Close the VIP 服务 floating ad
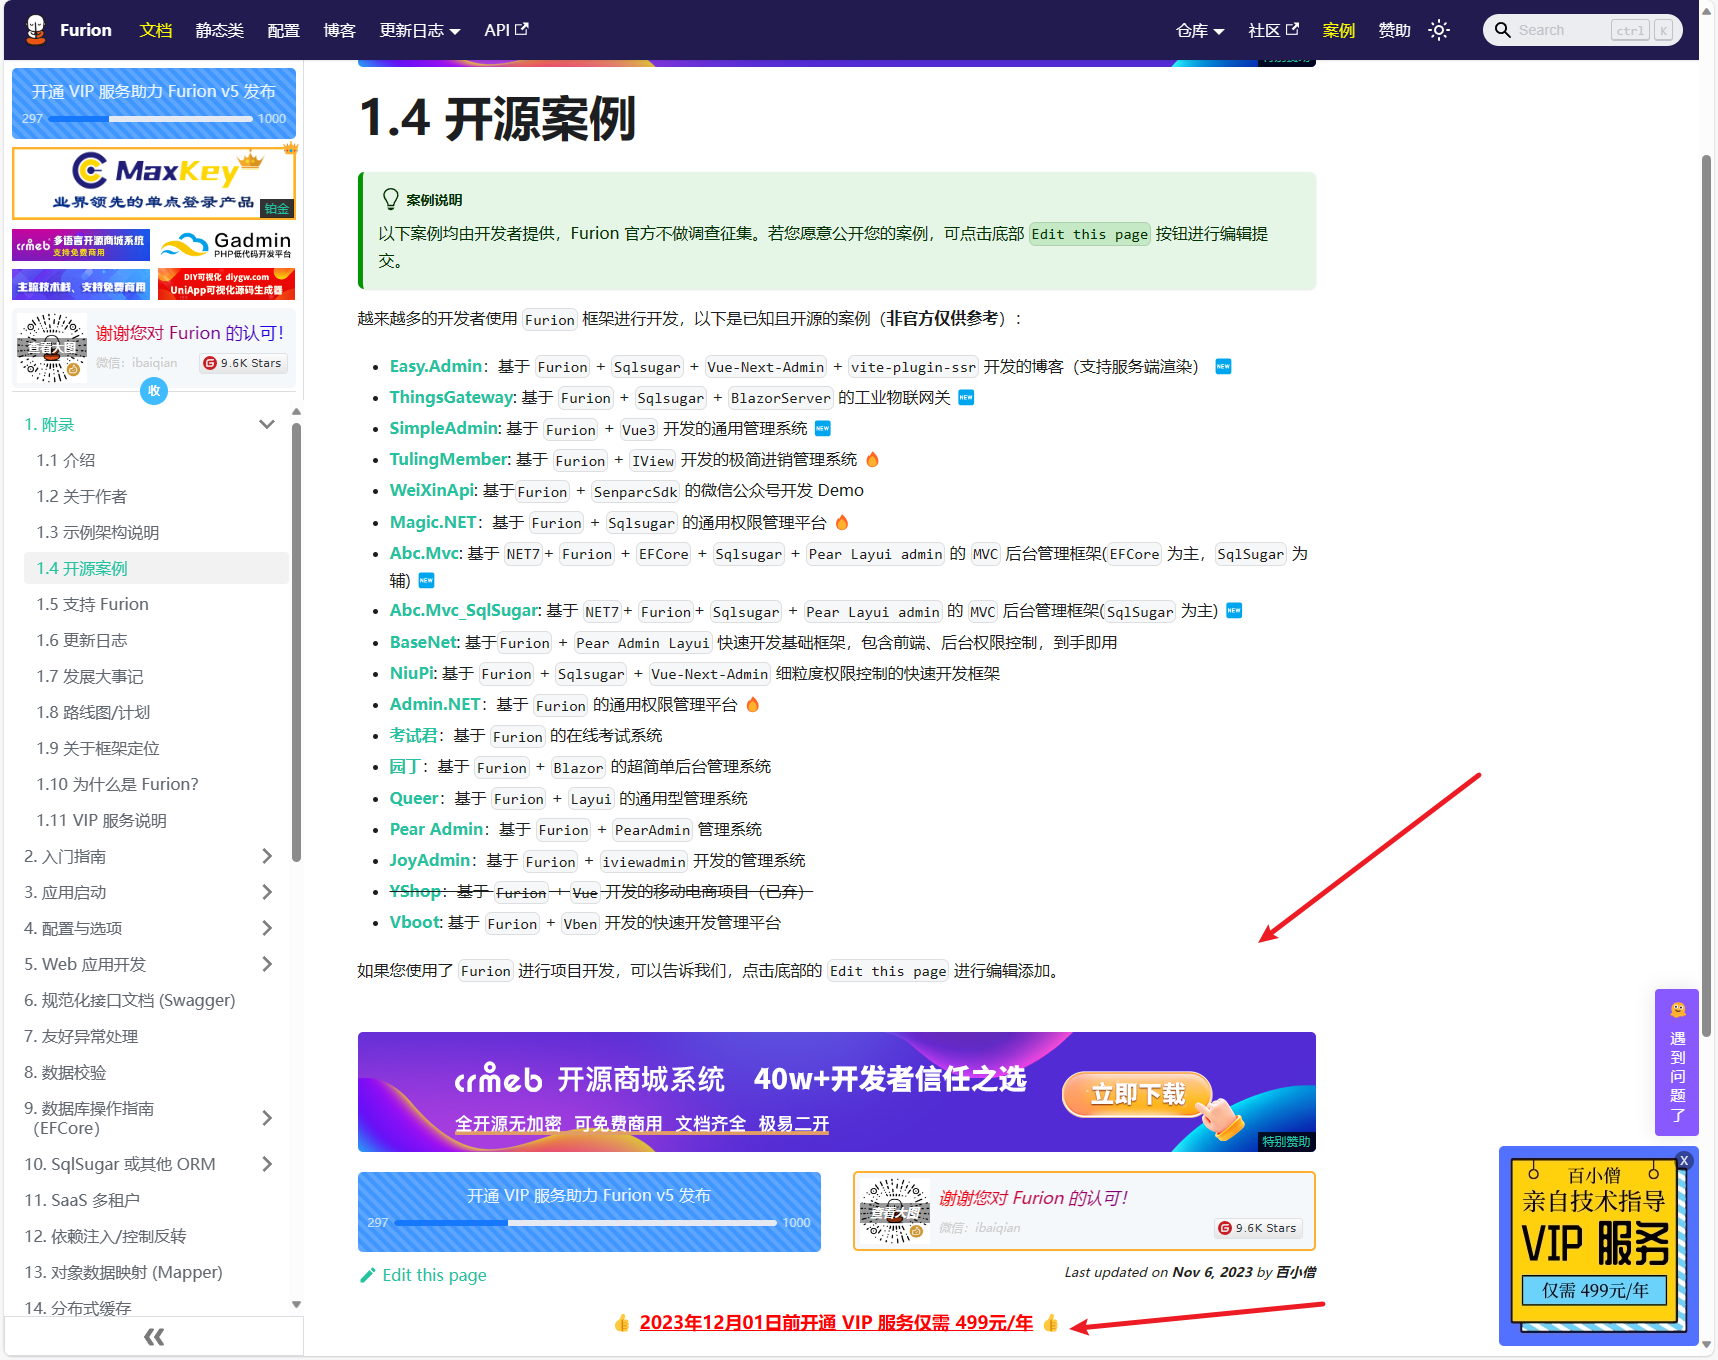1718x1360 pixels. tap(1684, 1161)
